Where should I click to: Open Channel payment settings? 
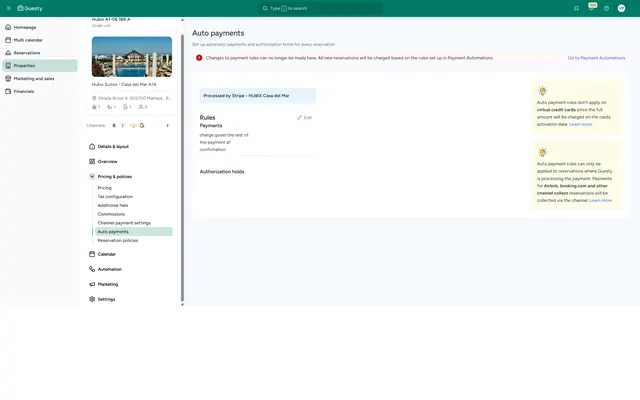[x=124, y=223]
